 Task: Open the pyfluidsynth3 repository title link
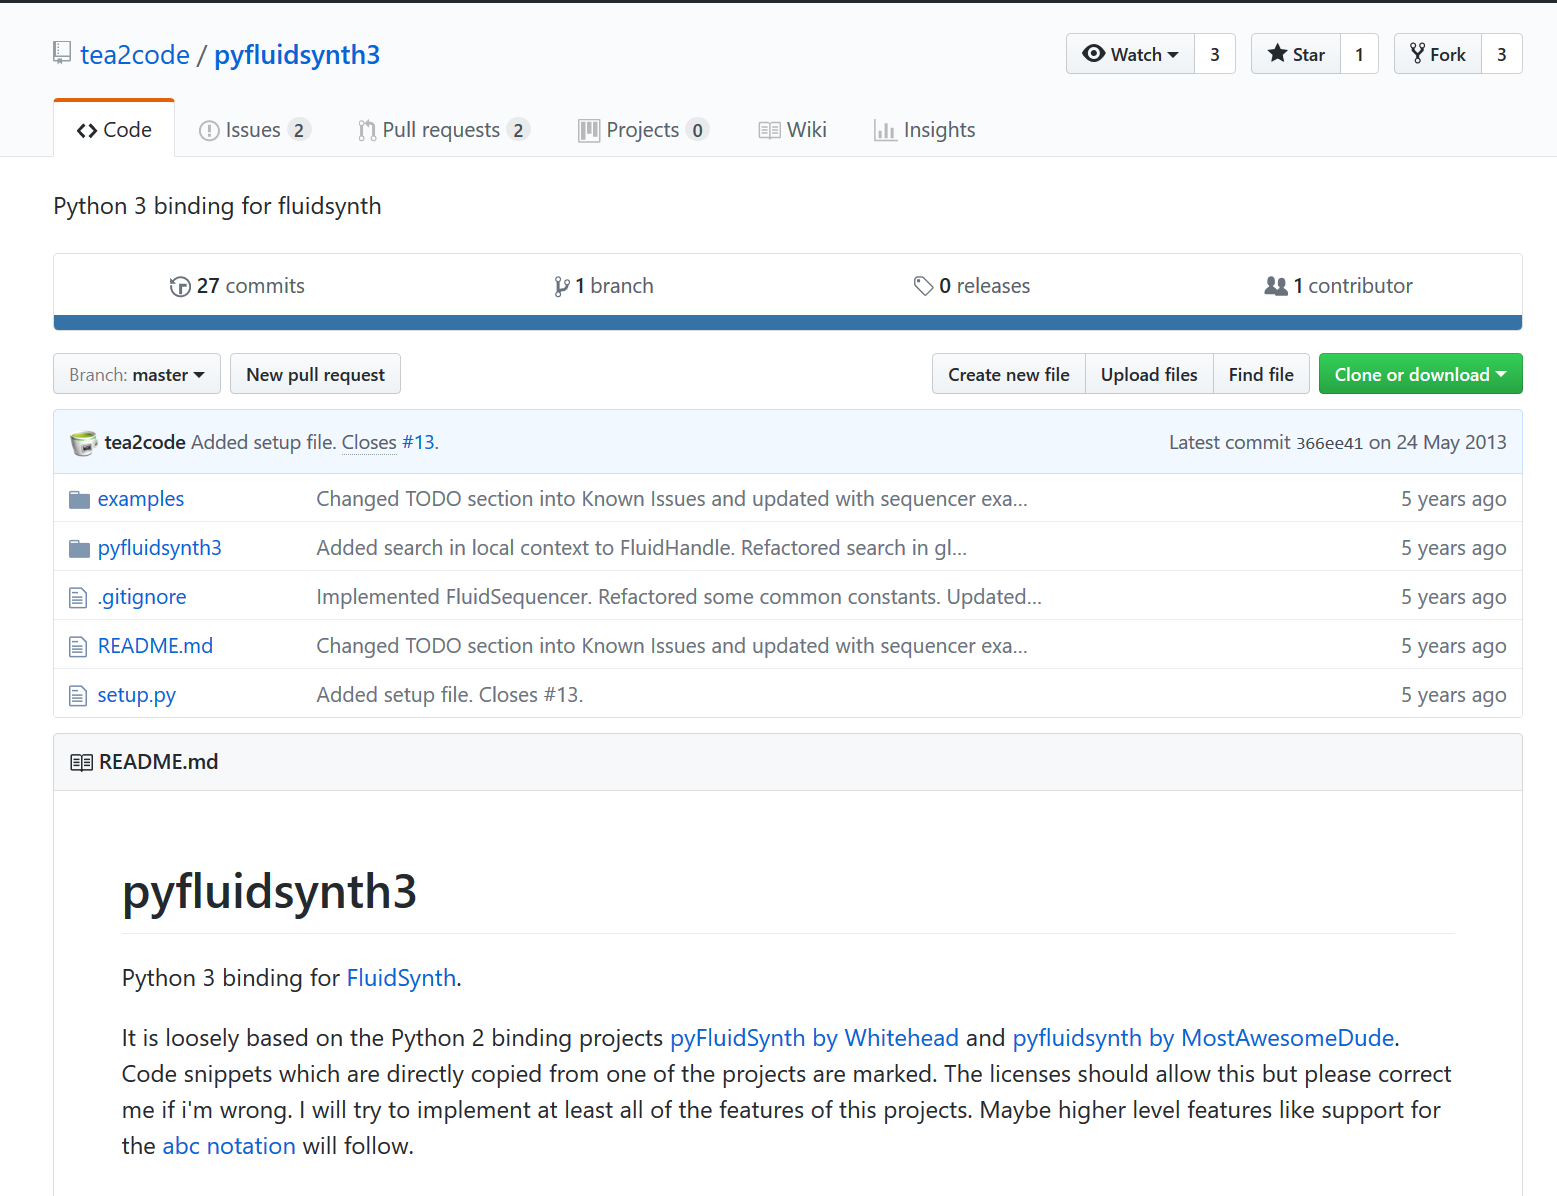click(297, 55)
